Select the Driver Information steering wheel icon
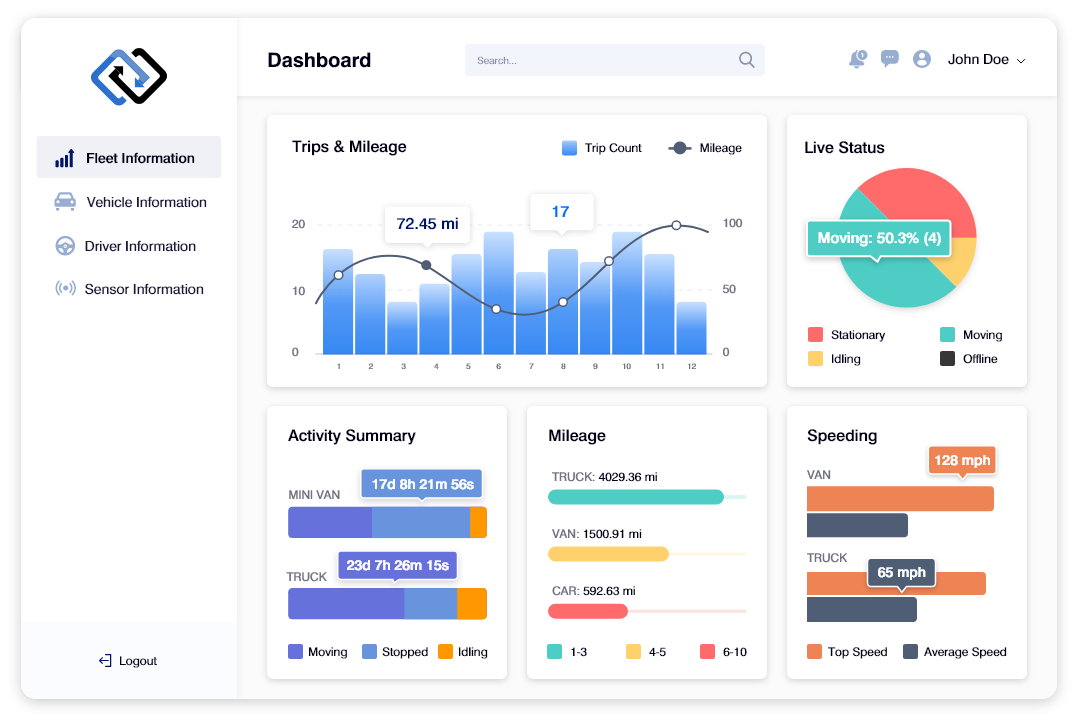 point(65,245)
